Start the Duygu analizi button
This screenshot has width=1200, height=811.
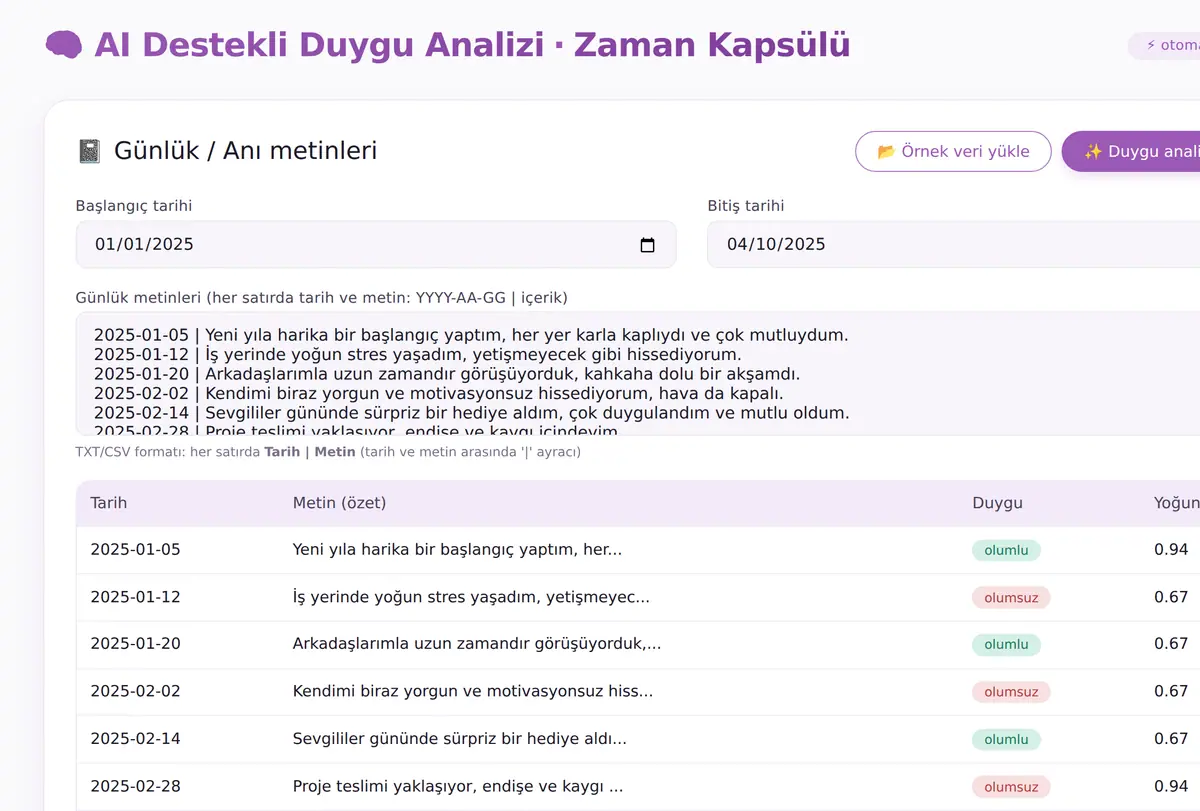tap(1131, 152)
